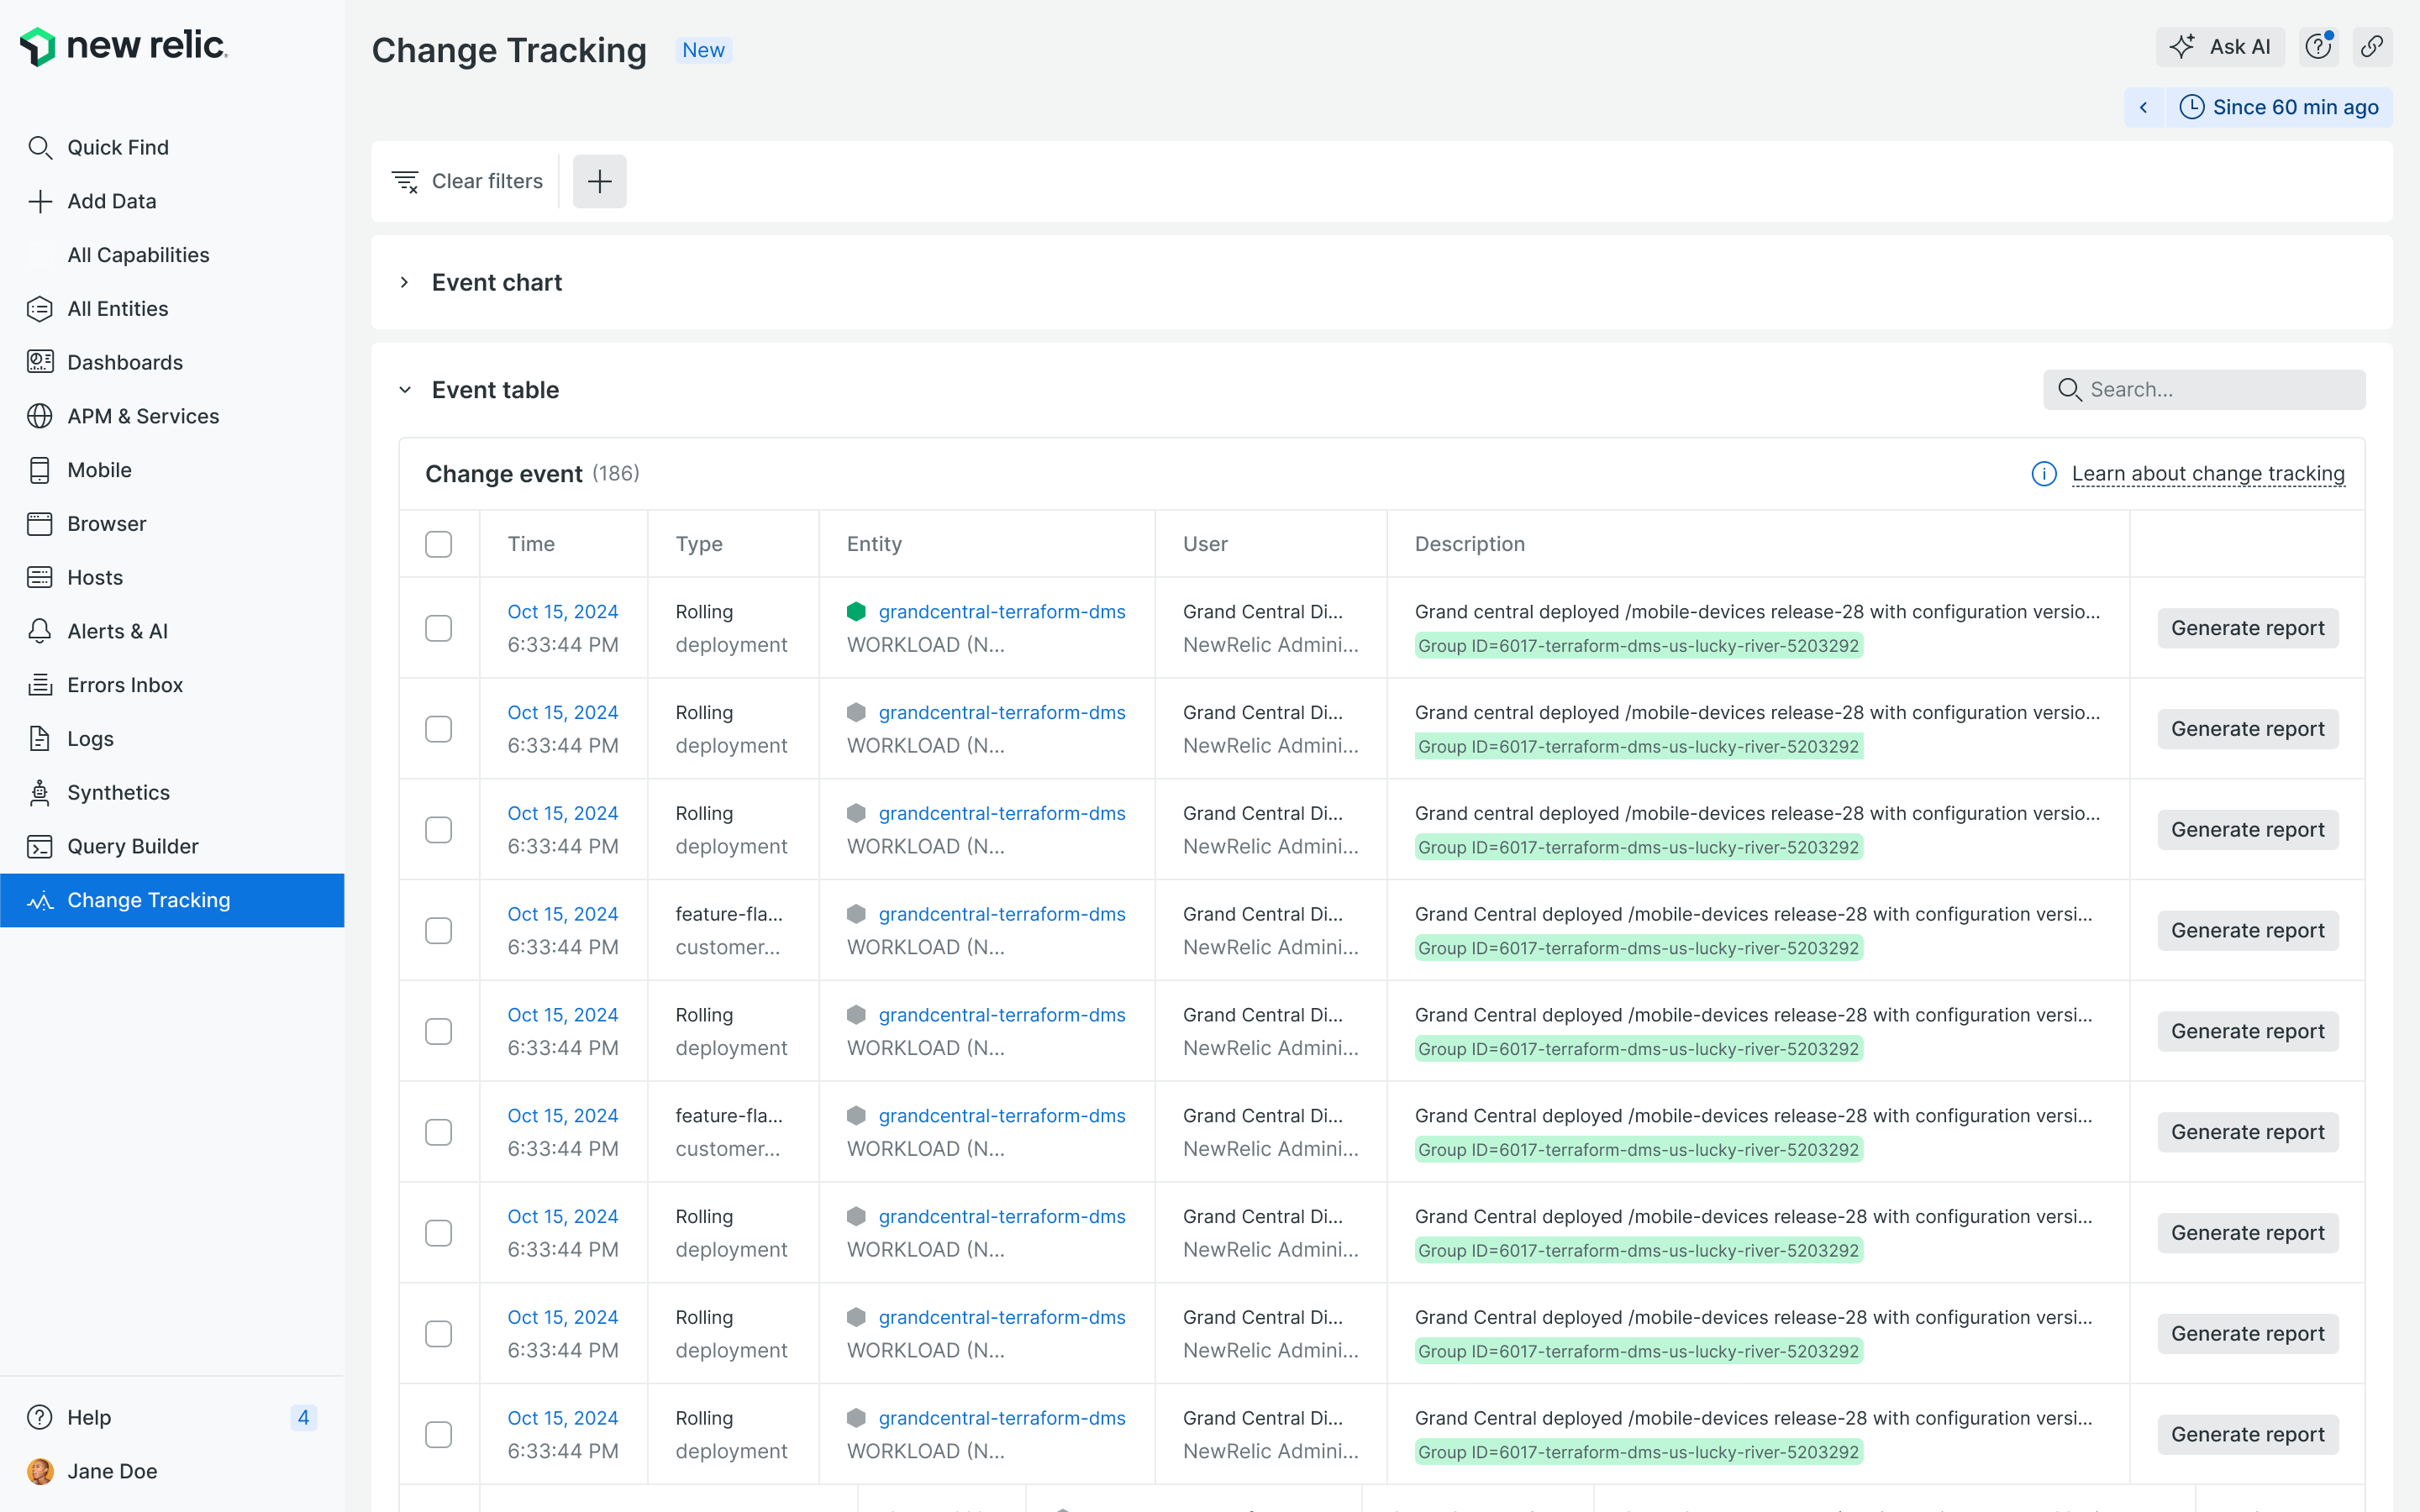This screenshot has width=2420, height=1512.
Task: Select Change Tracking in sidebar
Action: tap(172, 901)
